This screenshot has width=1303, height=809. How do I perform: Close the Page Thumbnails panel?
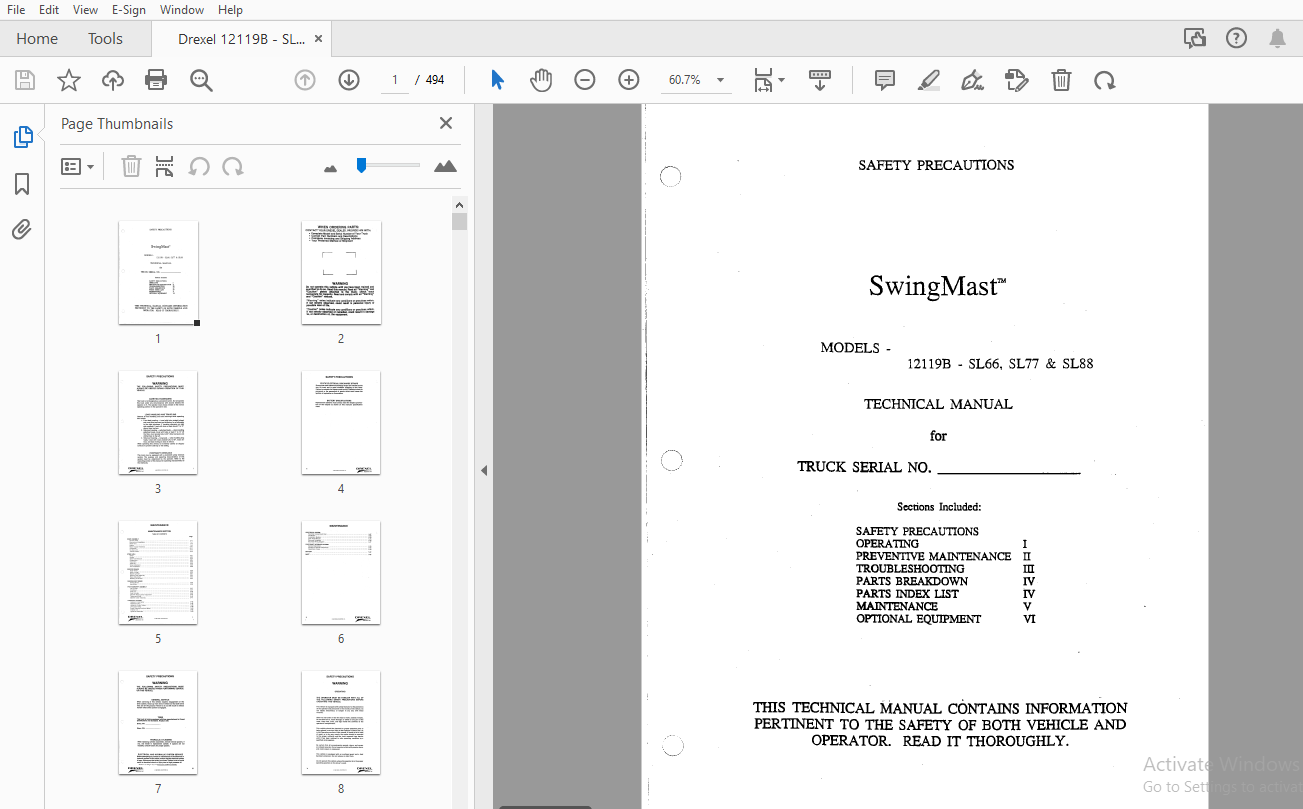click(446, 123)
